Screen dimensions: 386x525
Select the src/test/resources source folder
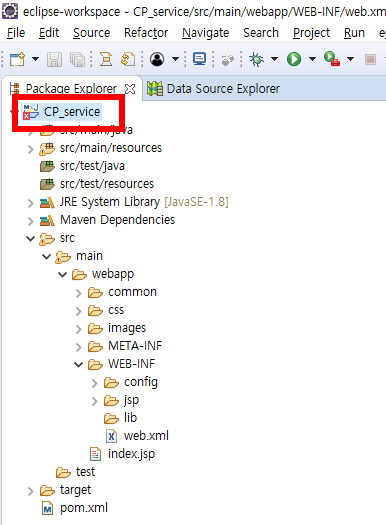107,184
